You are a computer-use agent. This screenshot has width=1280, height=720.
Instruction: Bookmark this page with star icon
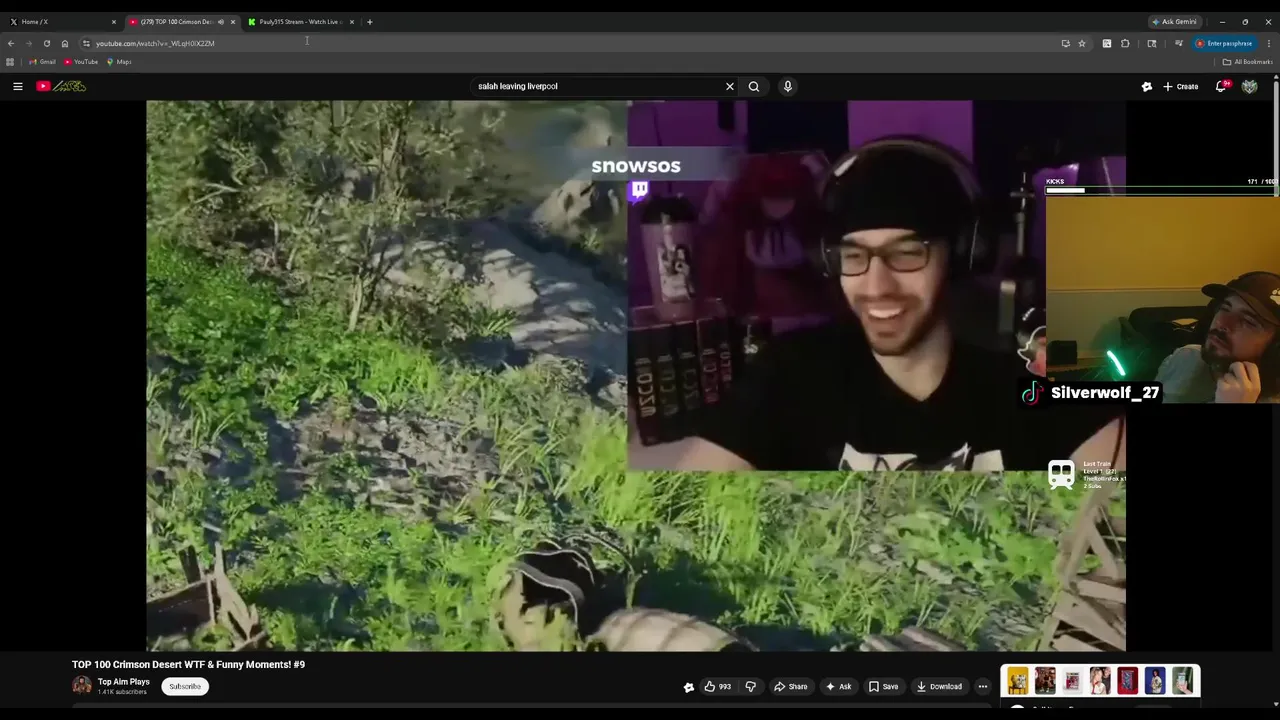1081,43
